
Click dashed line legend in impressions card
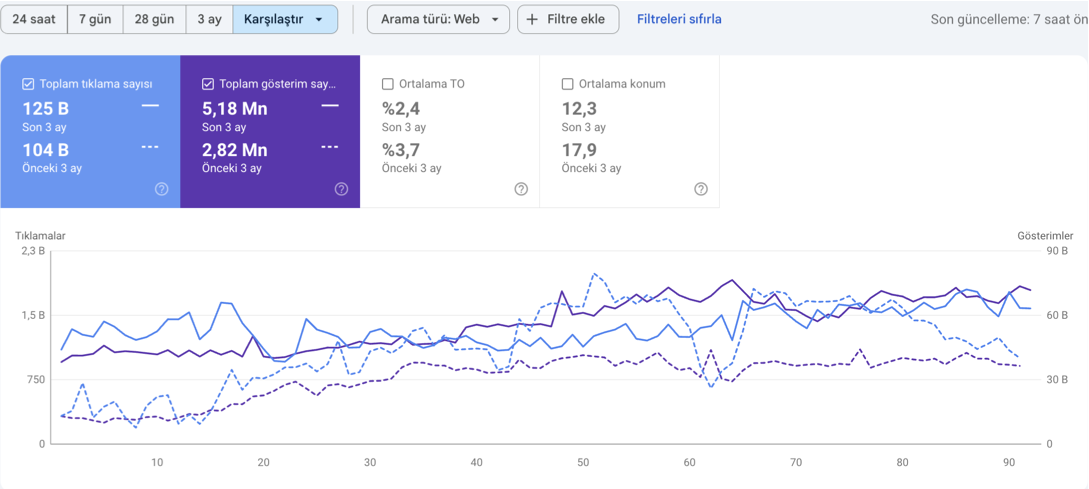click(330, 147)
